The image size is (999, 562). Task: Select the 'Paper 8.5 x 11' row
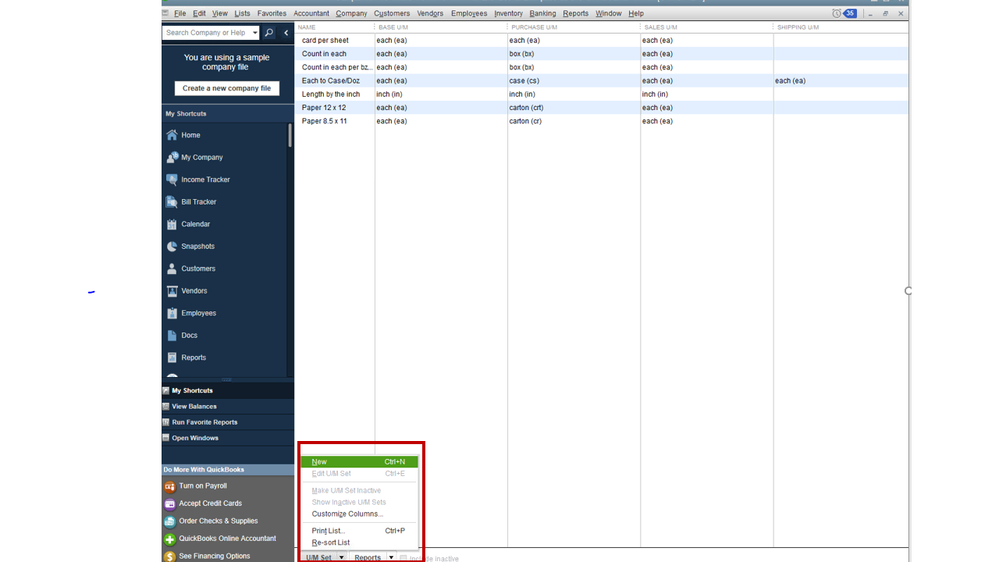[x=602, y=121]
